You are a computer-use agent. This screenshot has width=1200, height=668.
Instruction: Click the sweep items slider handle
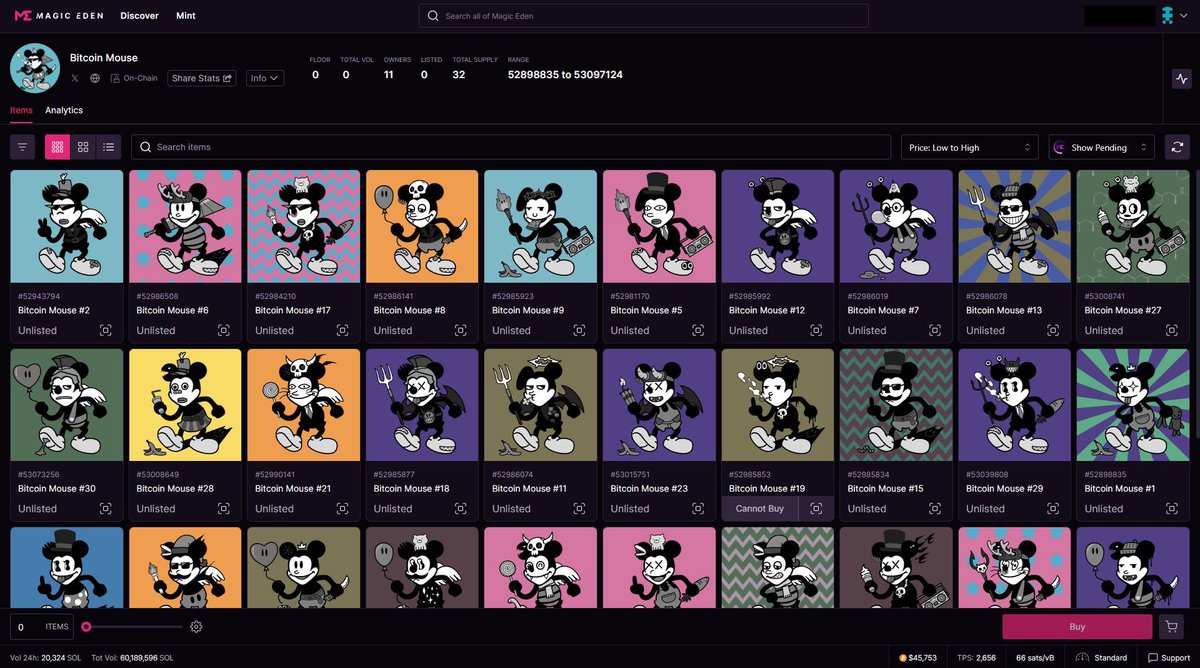coord(87,627)
